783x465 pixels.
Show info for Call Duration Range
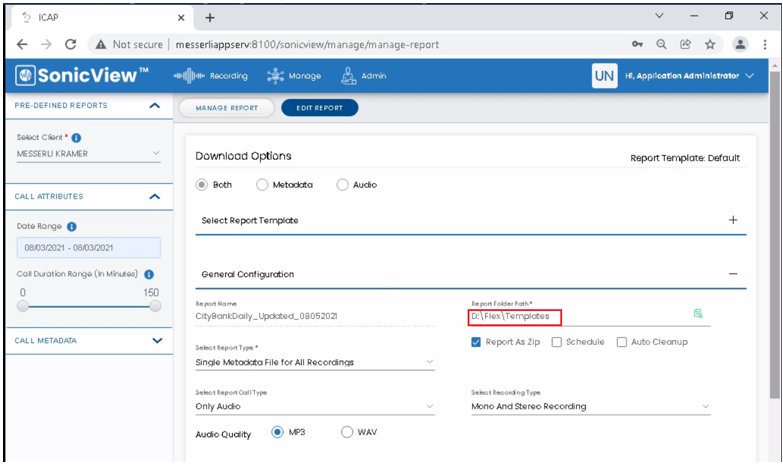[149, 274]
